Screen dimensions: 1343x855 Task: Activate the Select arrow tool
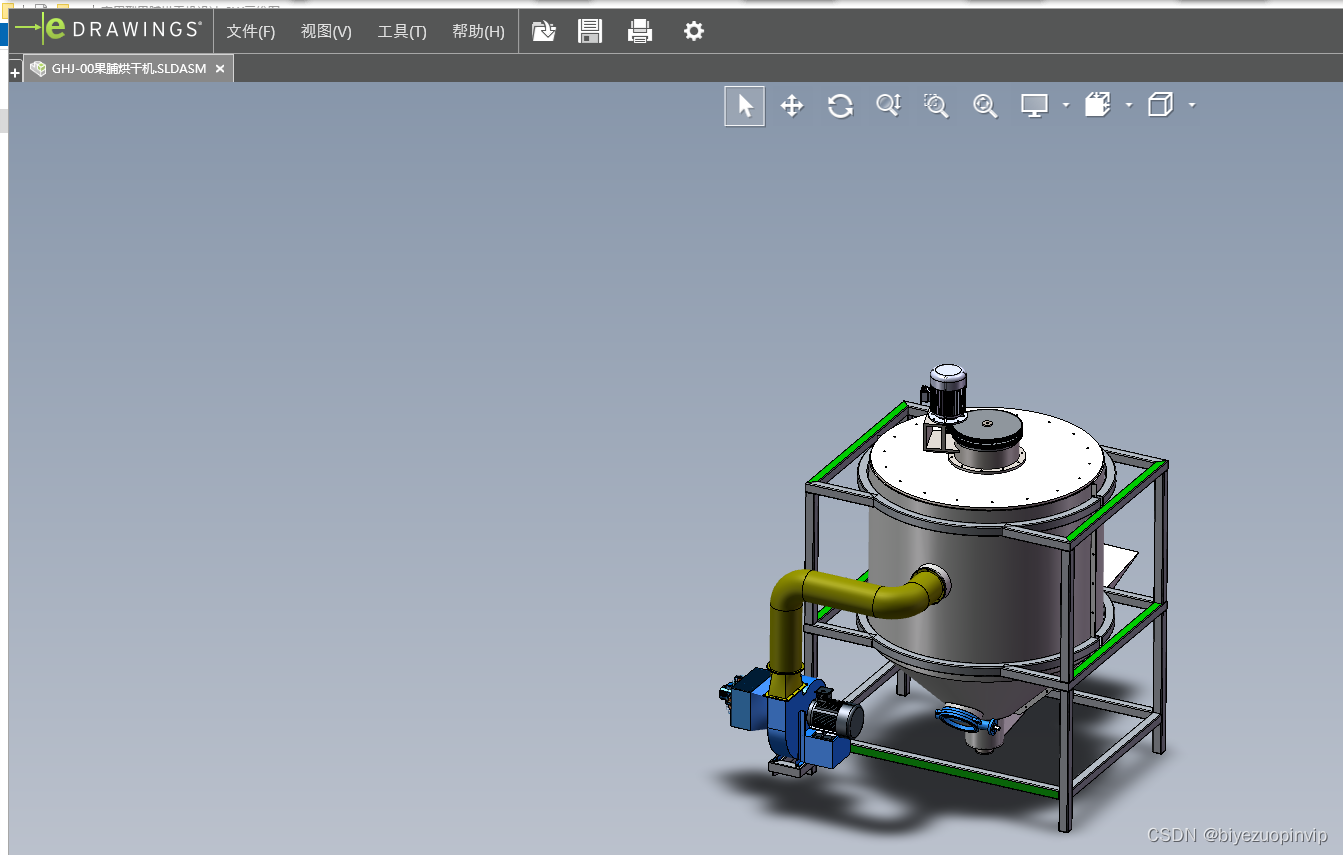tap(745, 106)
